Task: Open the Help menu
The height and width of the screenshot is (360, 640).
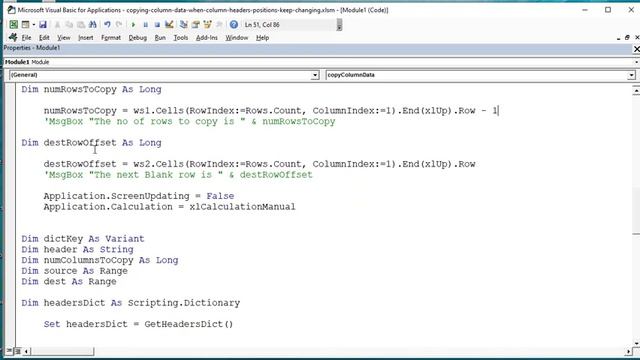Action: [262, 38]
